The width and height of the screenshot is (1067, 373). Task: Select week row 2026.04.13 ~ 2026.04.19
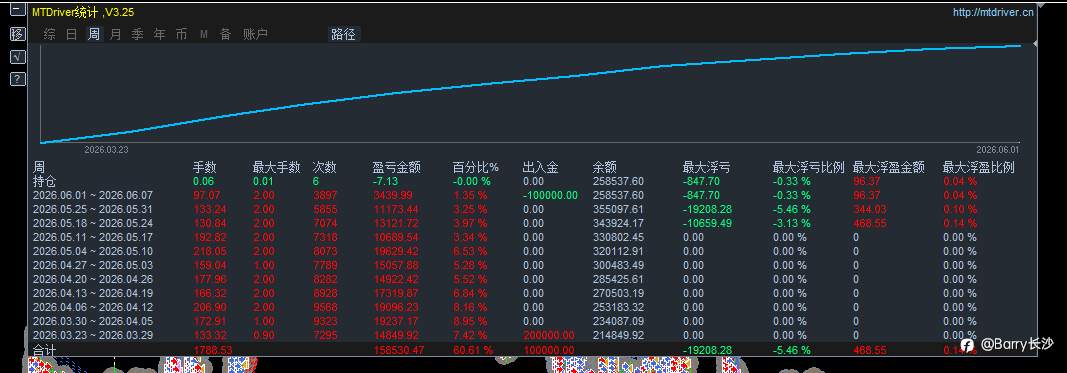tap(93, 293)
